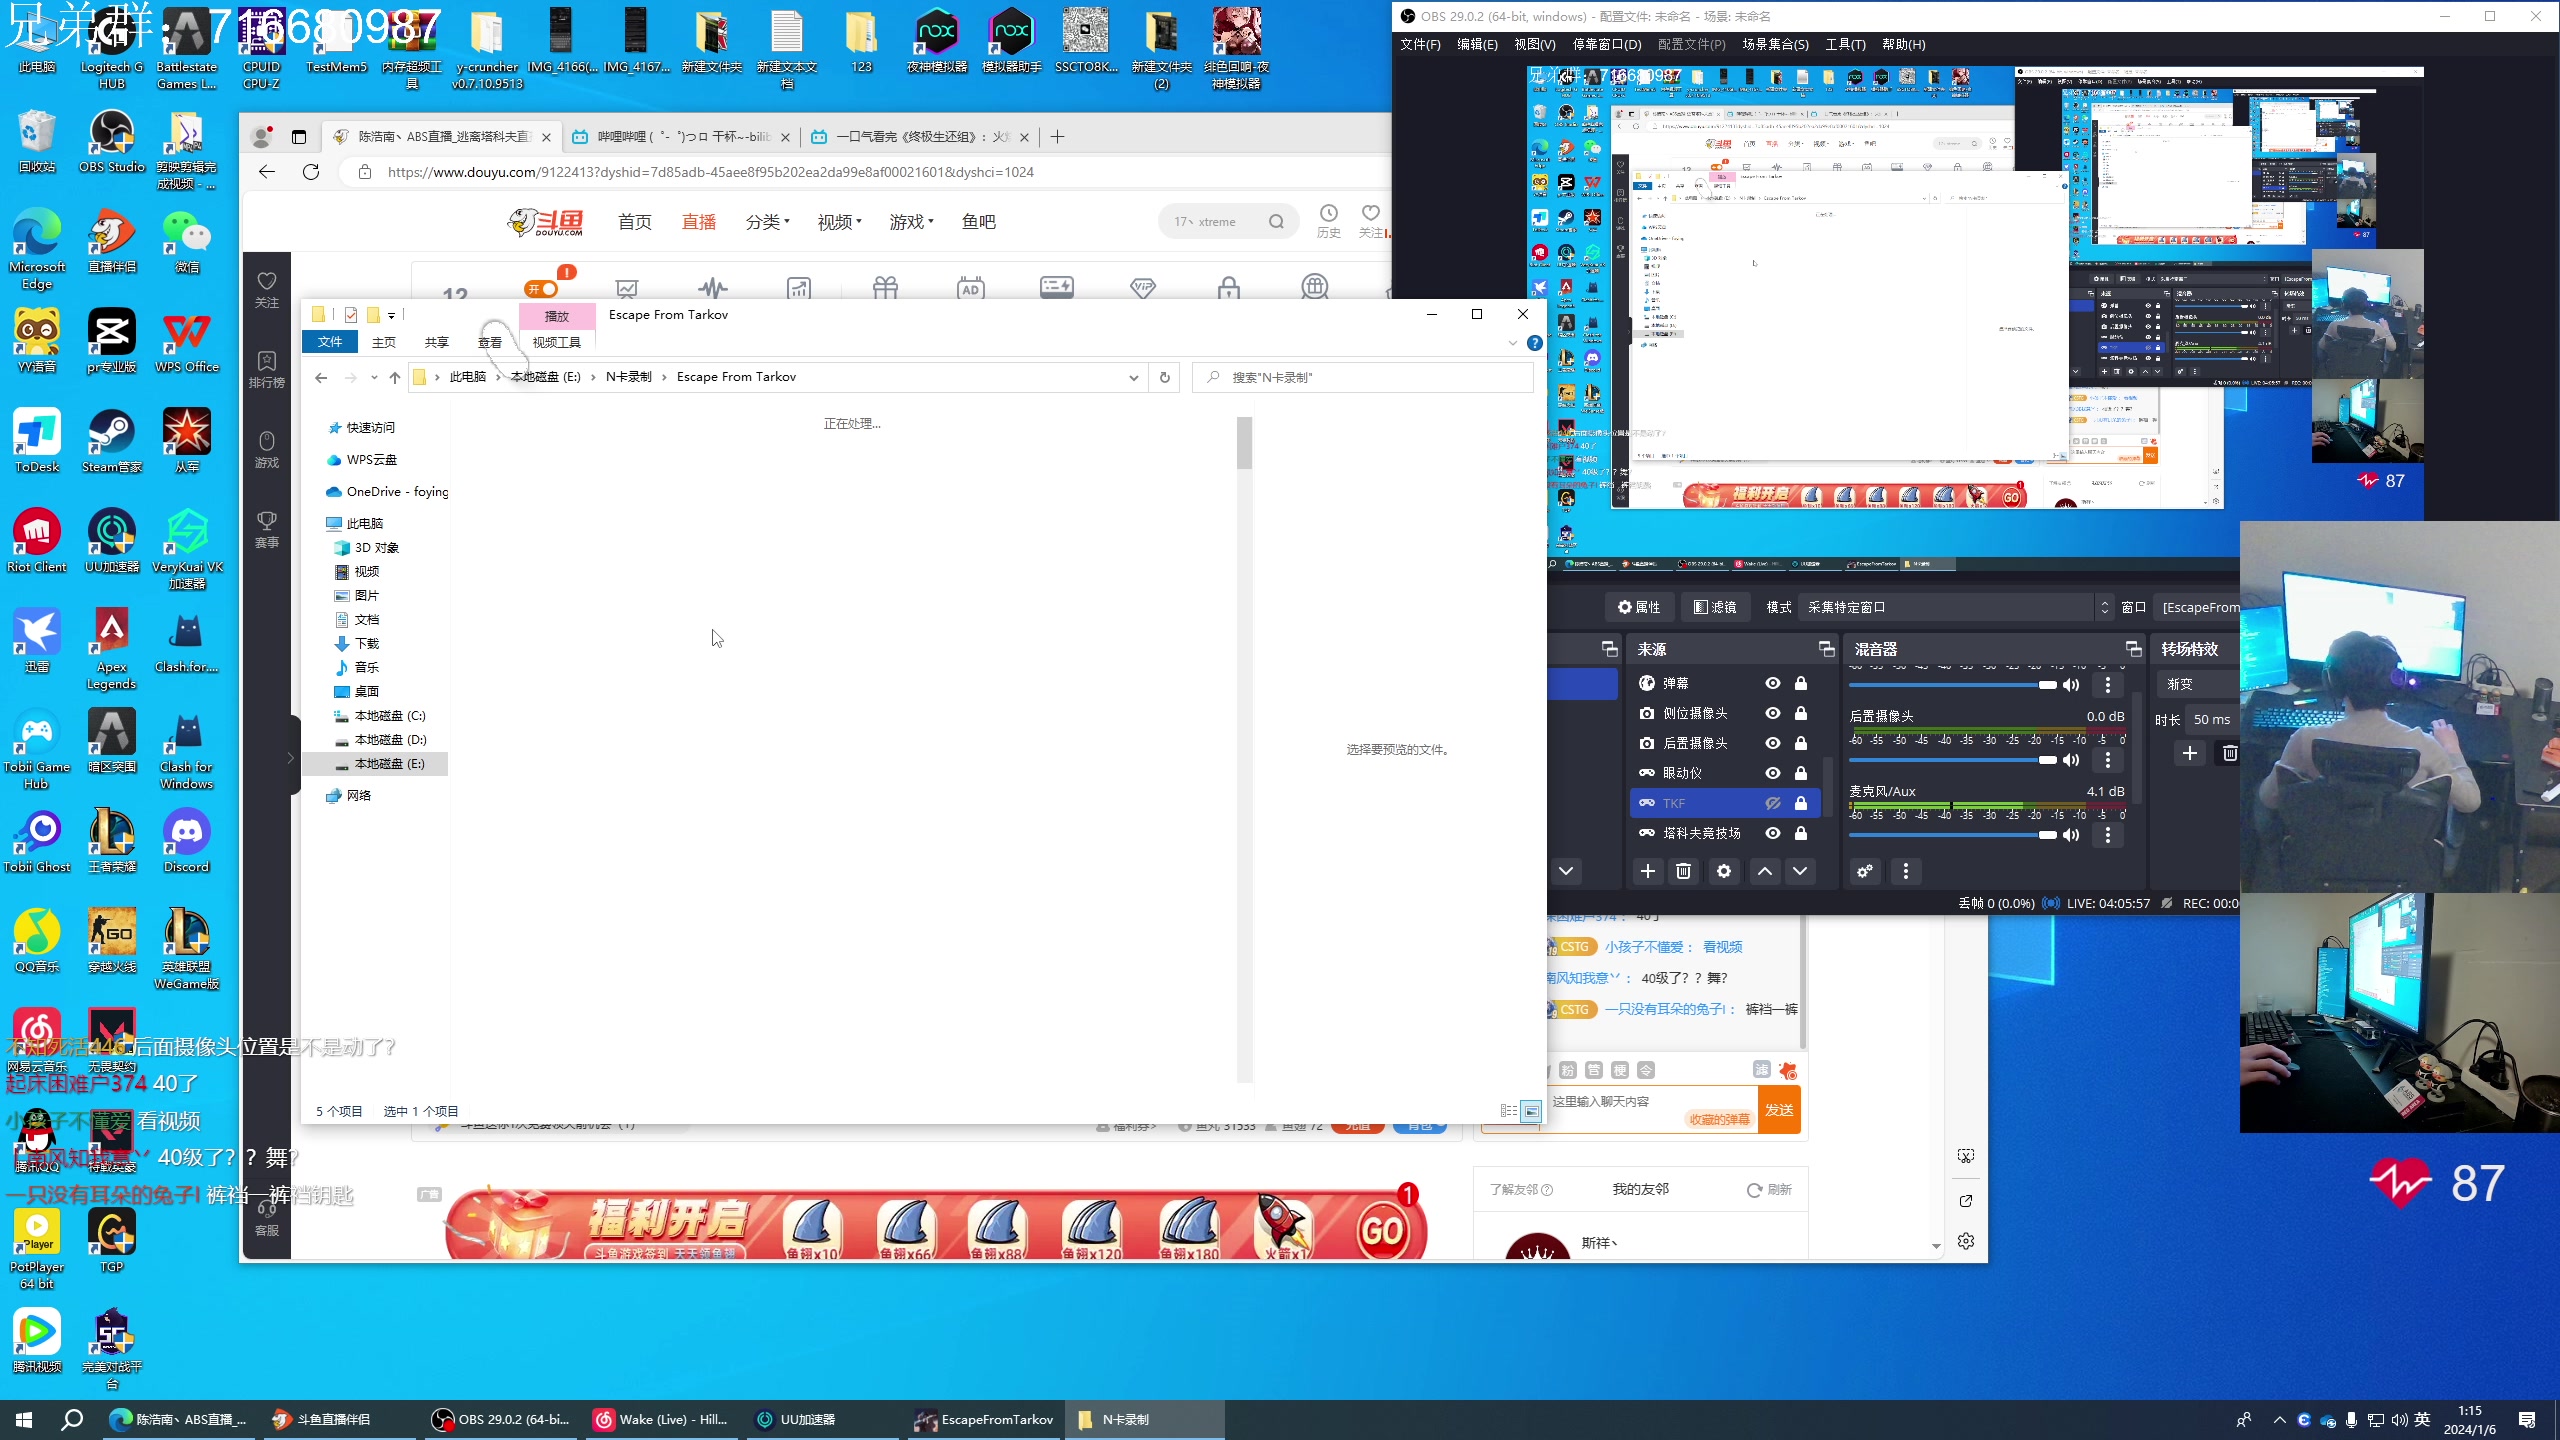Image resolution: width=2560 pixels, height=1440 pixels.
Task: Open 历史 history icon on Douyu
Action: pyautogui.click(x=1329, y=221)
